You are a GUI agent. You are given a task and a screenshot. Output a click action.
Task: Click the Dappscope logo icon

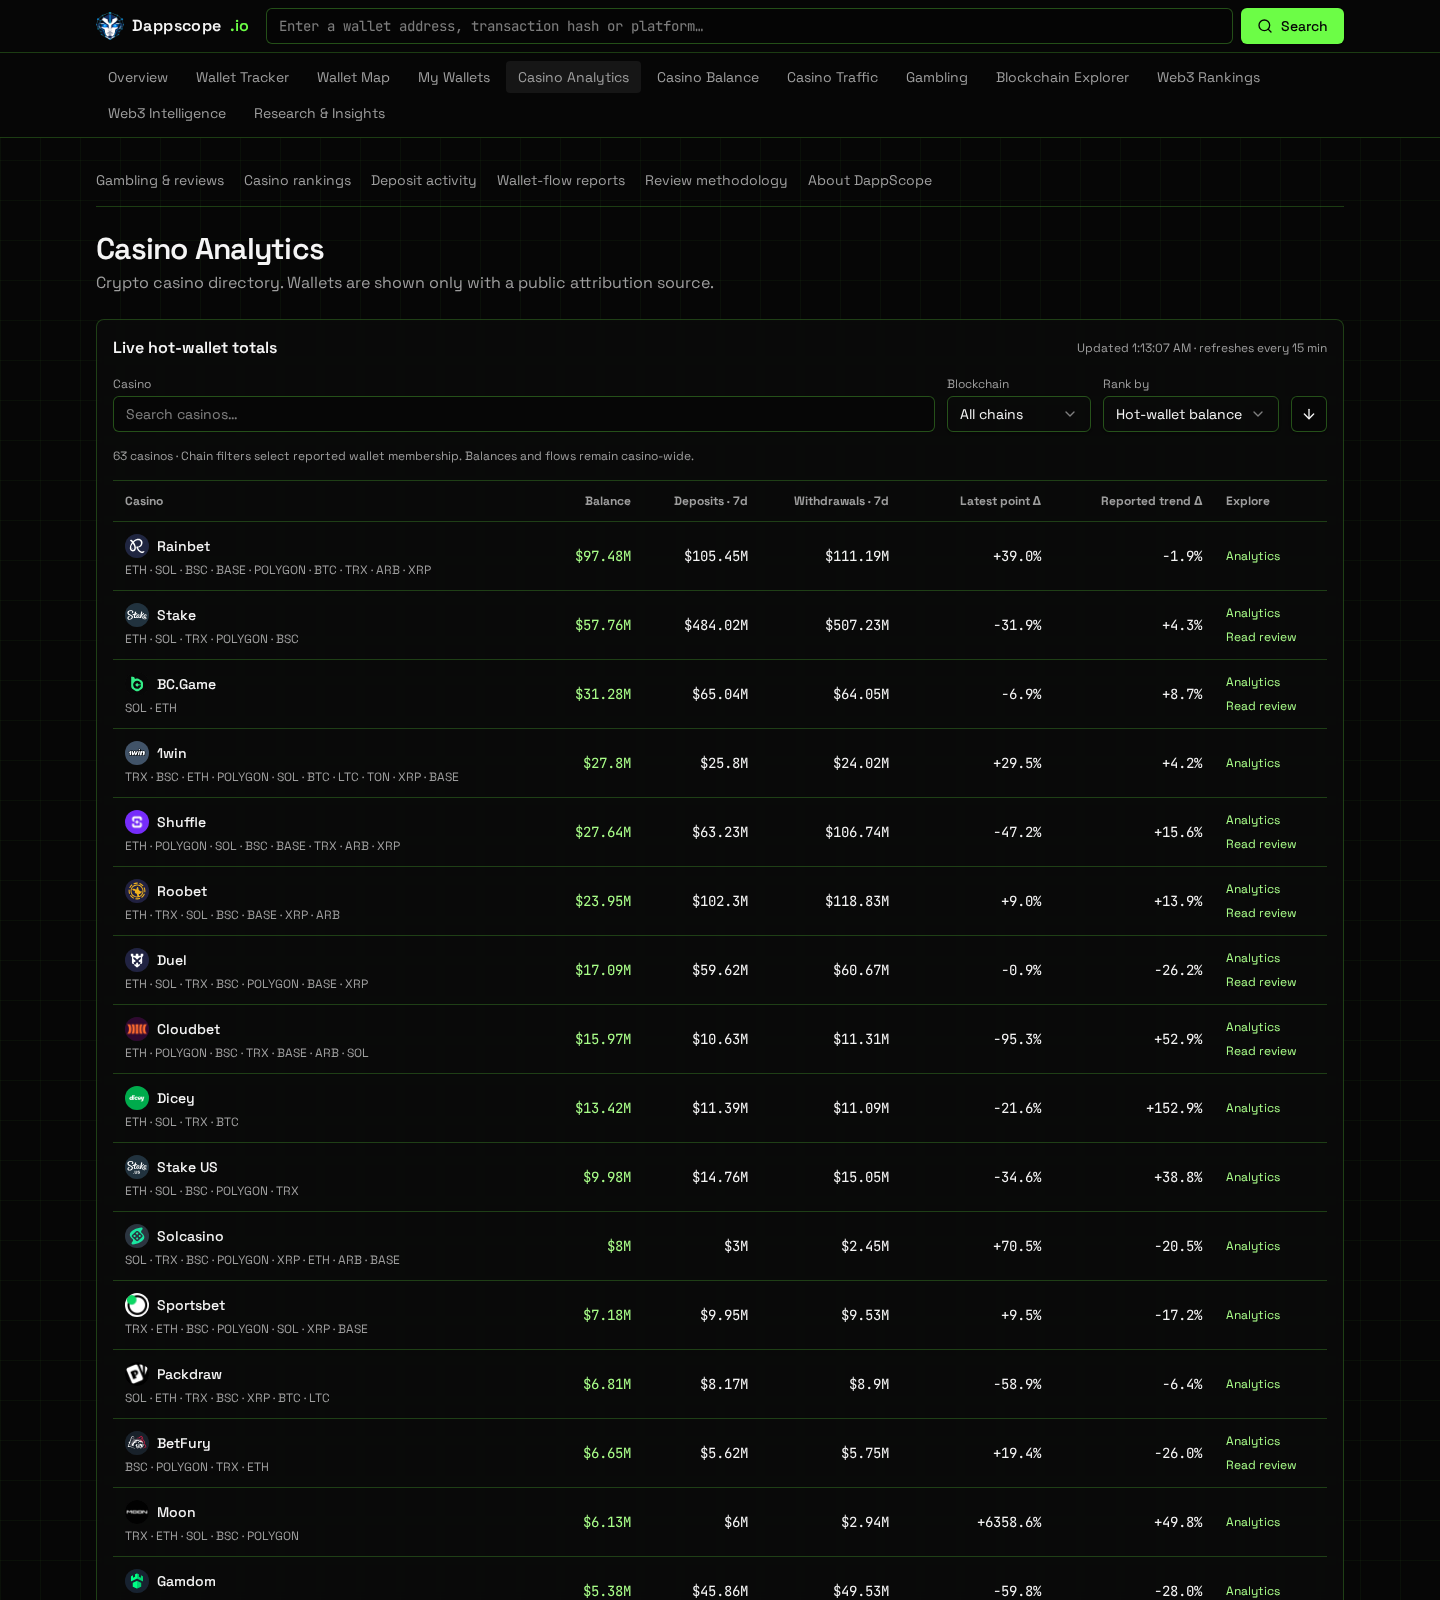(x=110, y=26)
